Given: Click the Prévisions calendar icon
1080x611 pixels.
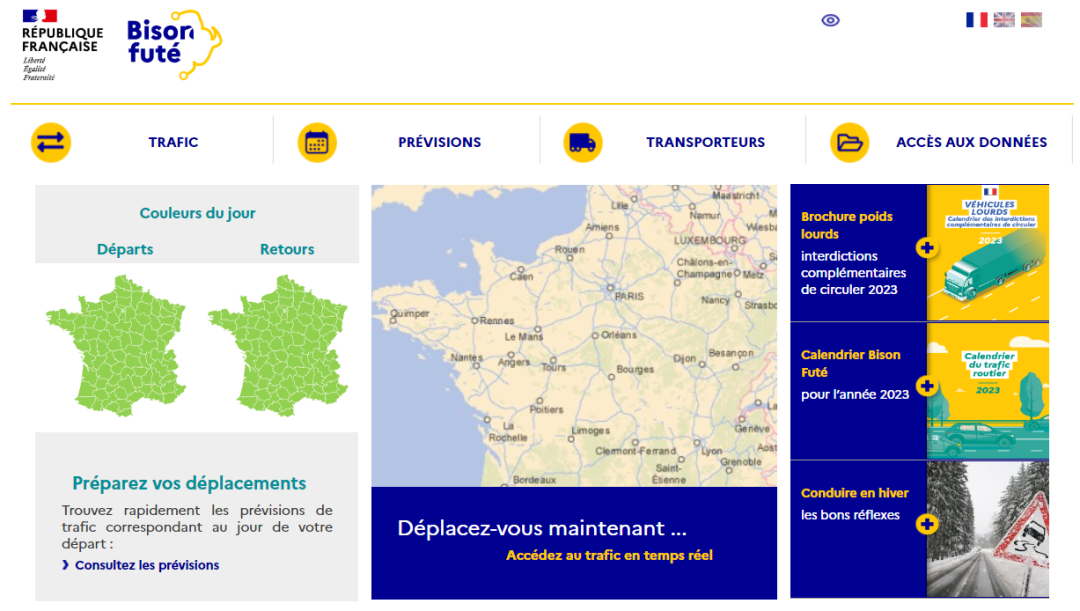Looking at the screenshot, I should point(317,143).
